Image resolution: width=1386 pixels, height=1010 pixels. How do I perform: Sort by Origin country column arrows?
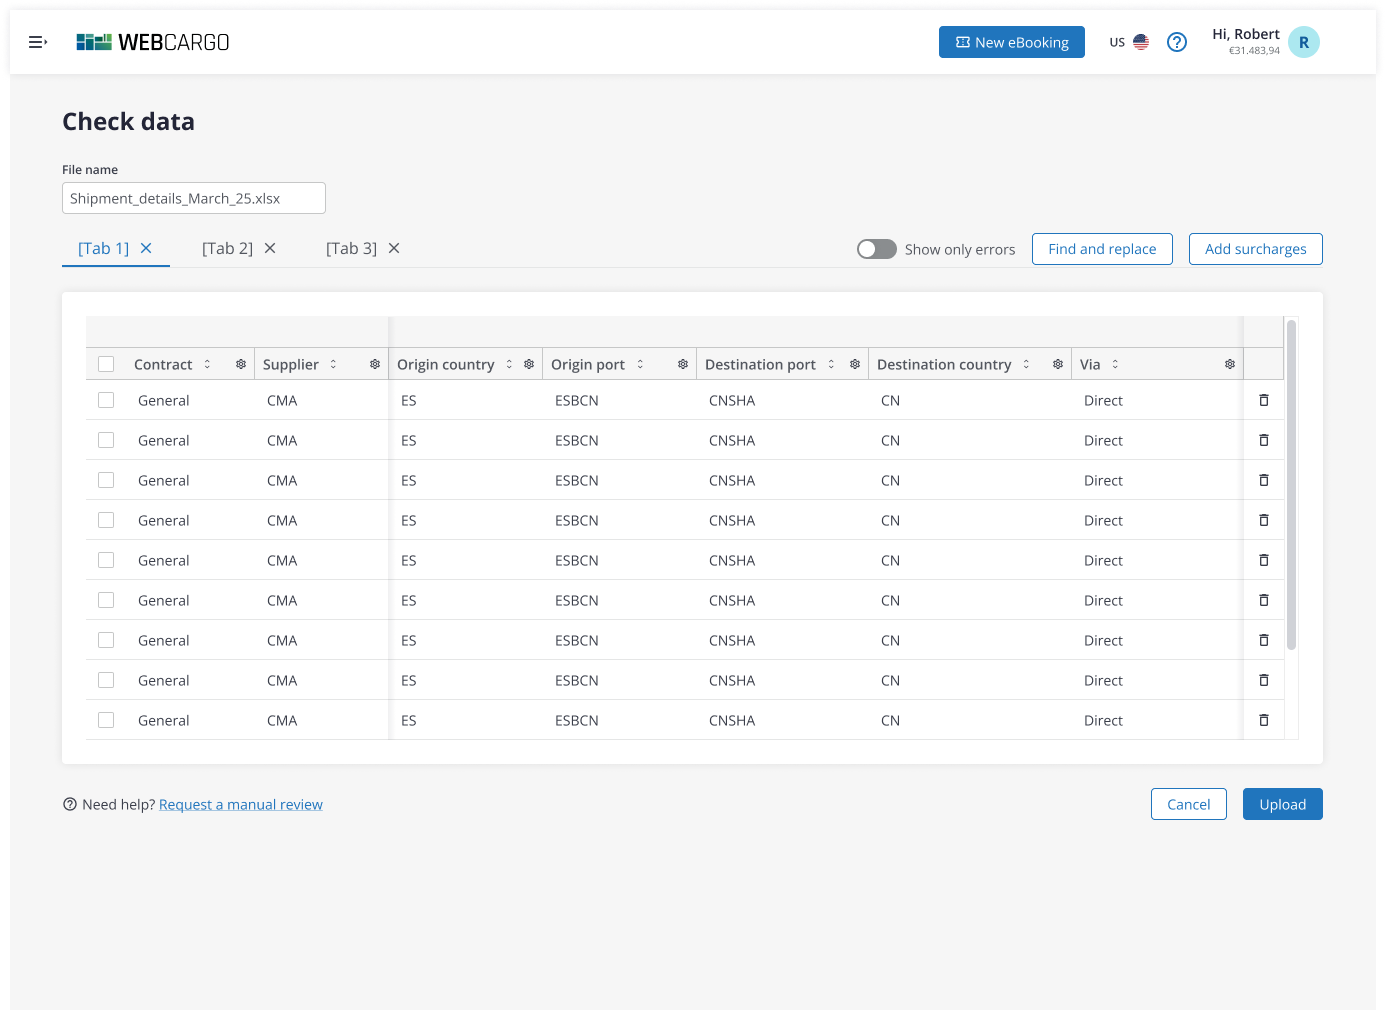pyautogui.click(x=509, y=364)
